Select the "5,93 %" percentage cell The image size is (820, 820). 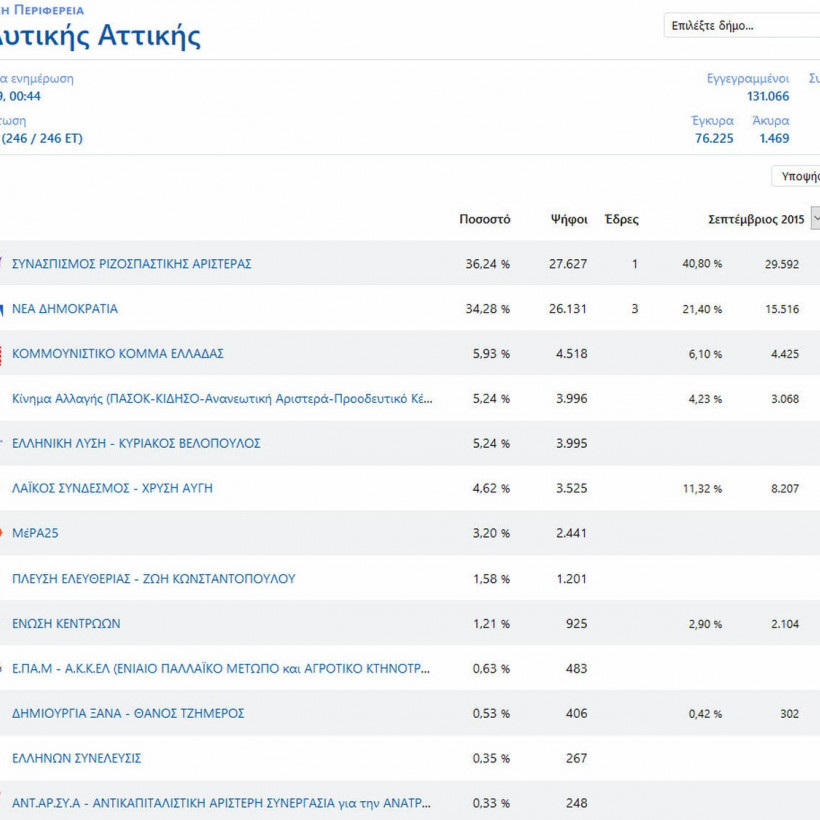point(491,354)
